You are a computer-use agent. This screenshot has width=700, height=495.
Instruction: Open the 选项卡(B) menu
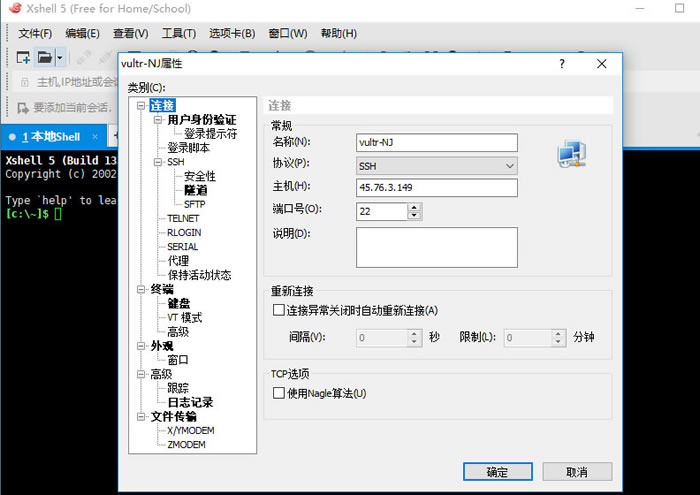click(232, 33)
